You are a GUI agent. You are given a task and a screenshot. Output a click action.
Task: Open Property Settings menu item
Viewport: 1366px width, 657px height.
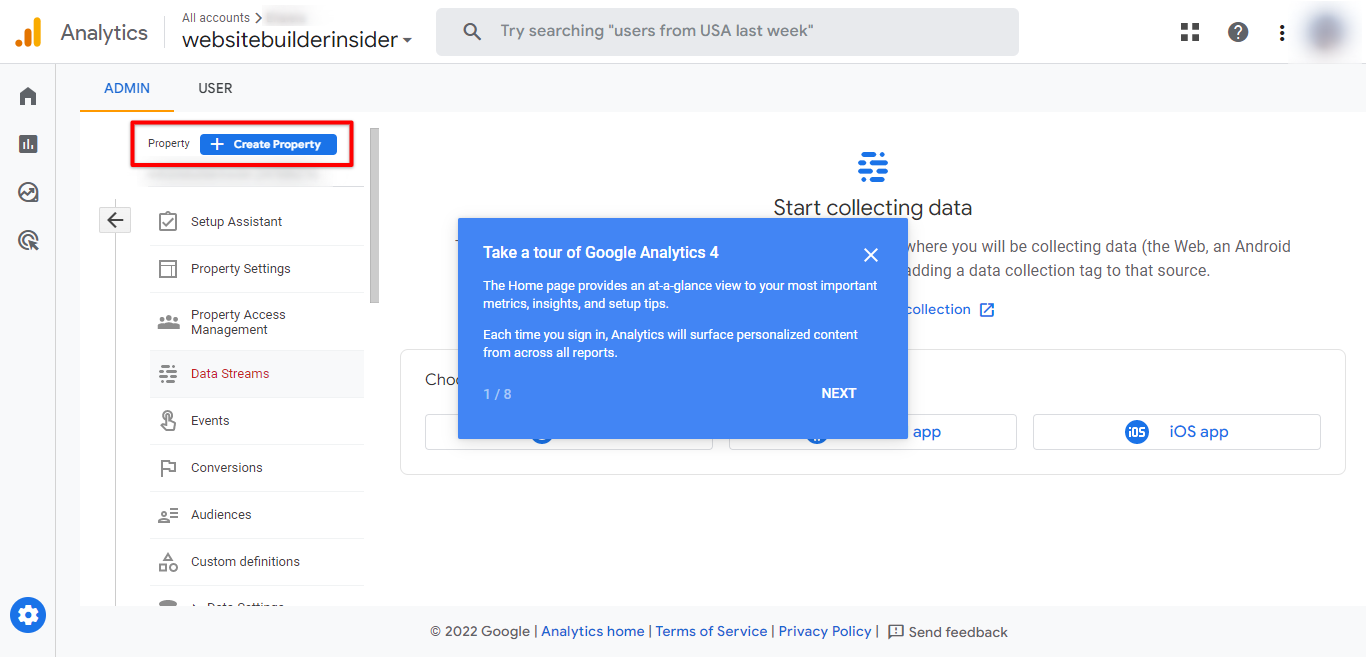coord(240,269)
